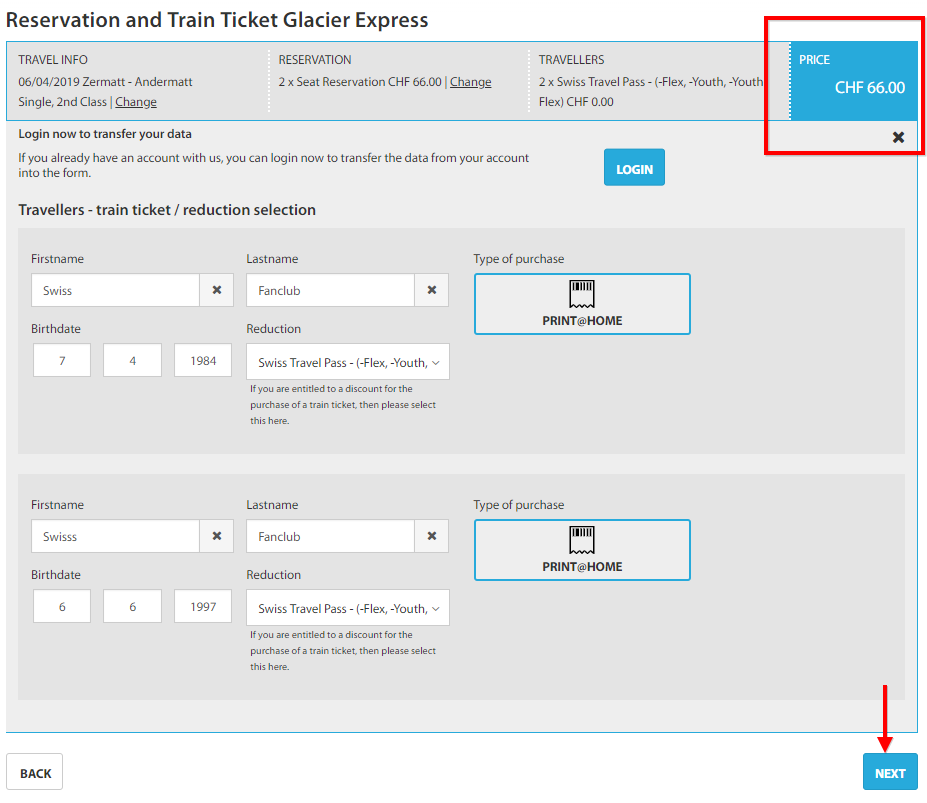
Task: Clear second traveller's Firstname 'Swisss' with X
Action: [216, 536]
